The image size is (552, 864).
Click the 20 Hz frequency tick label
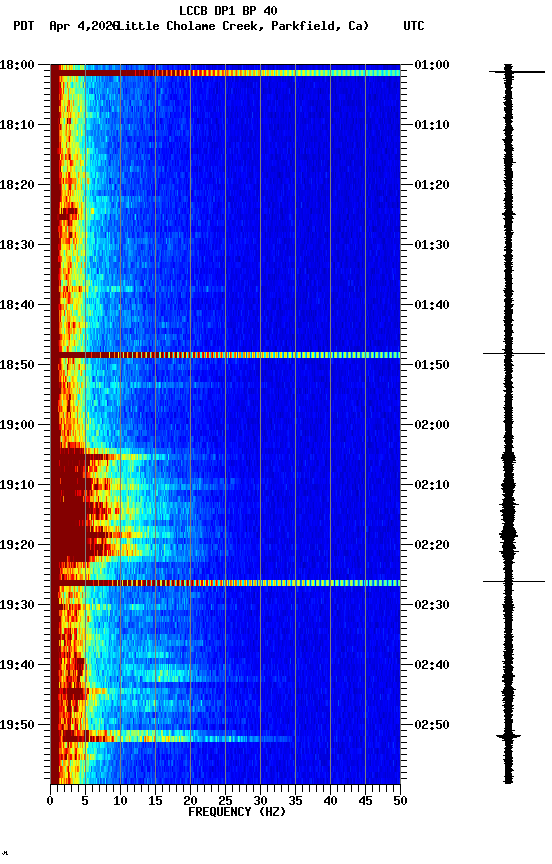point(190,801)
